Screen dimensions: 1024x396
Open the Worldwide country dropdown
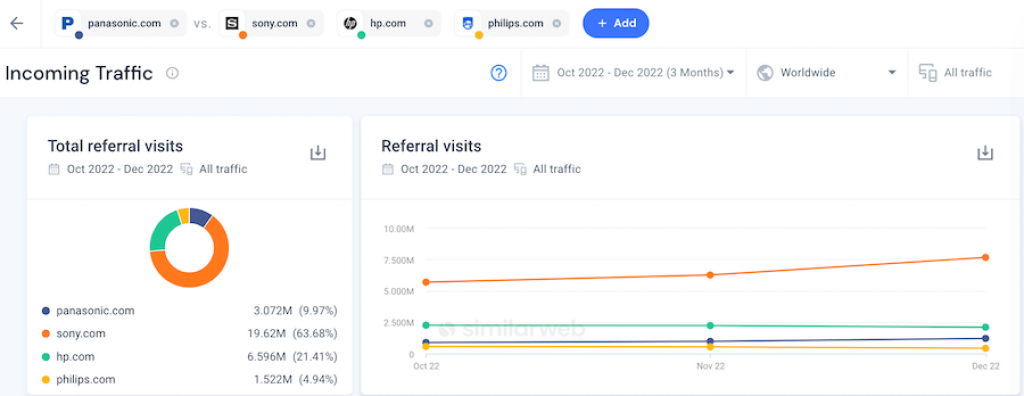(827, 73)
